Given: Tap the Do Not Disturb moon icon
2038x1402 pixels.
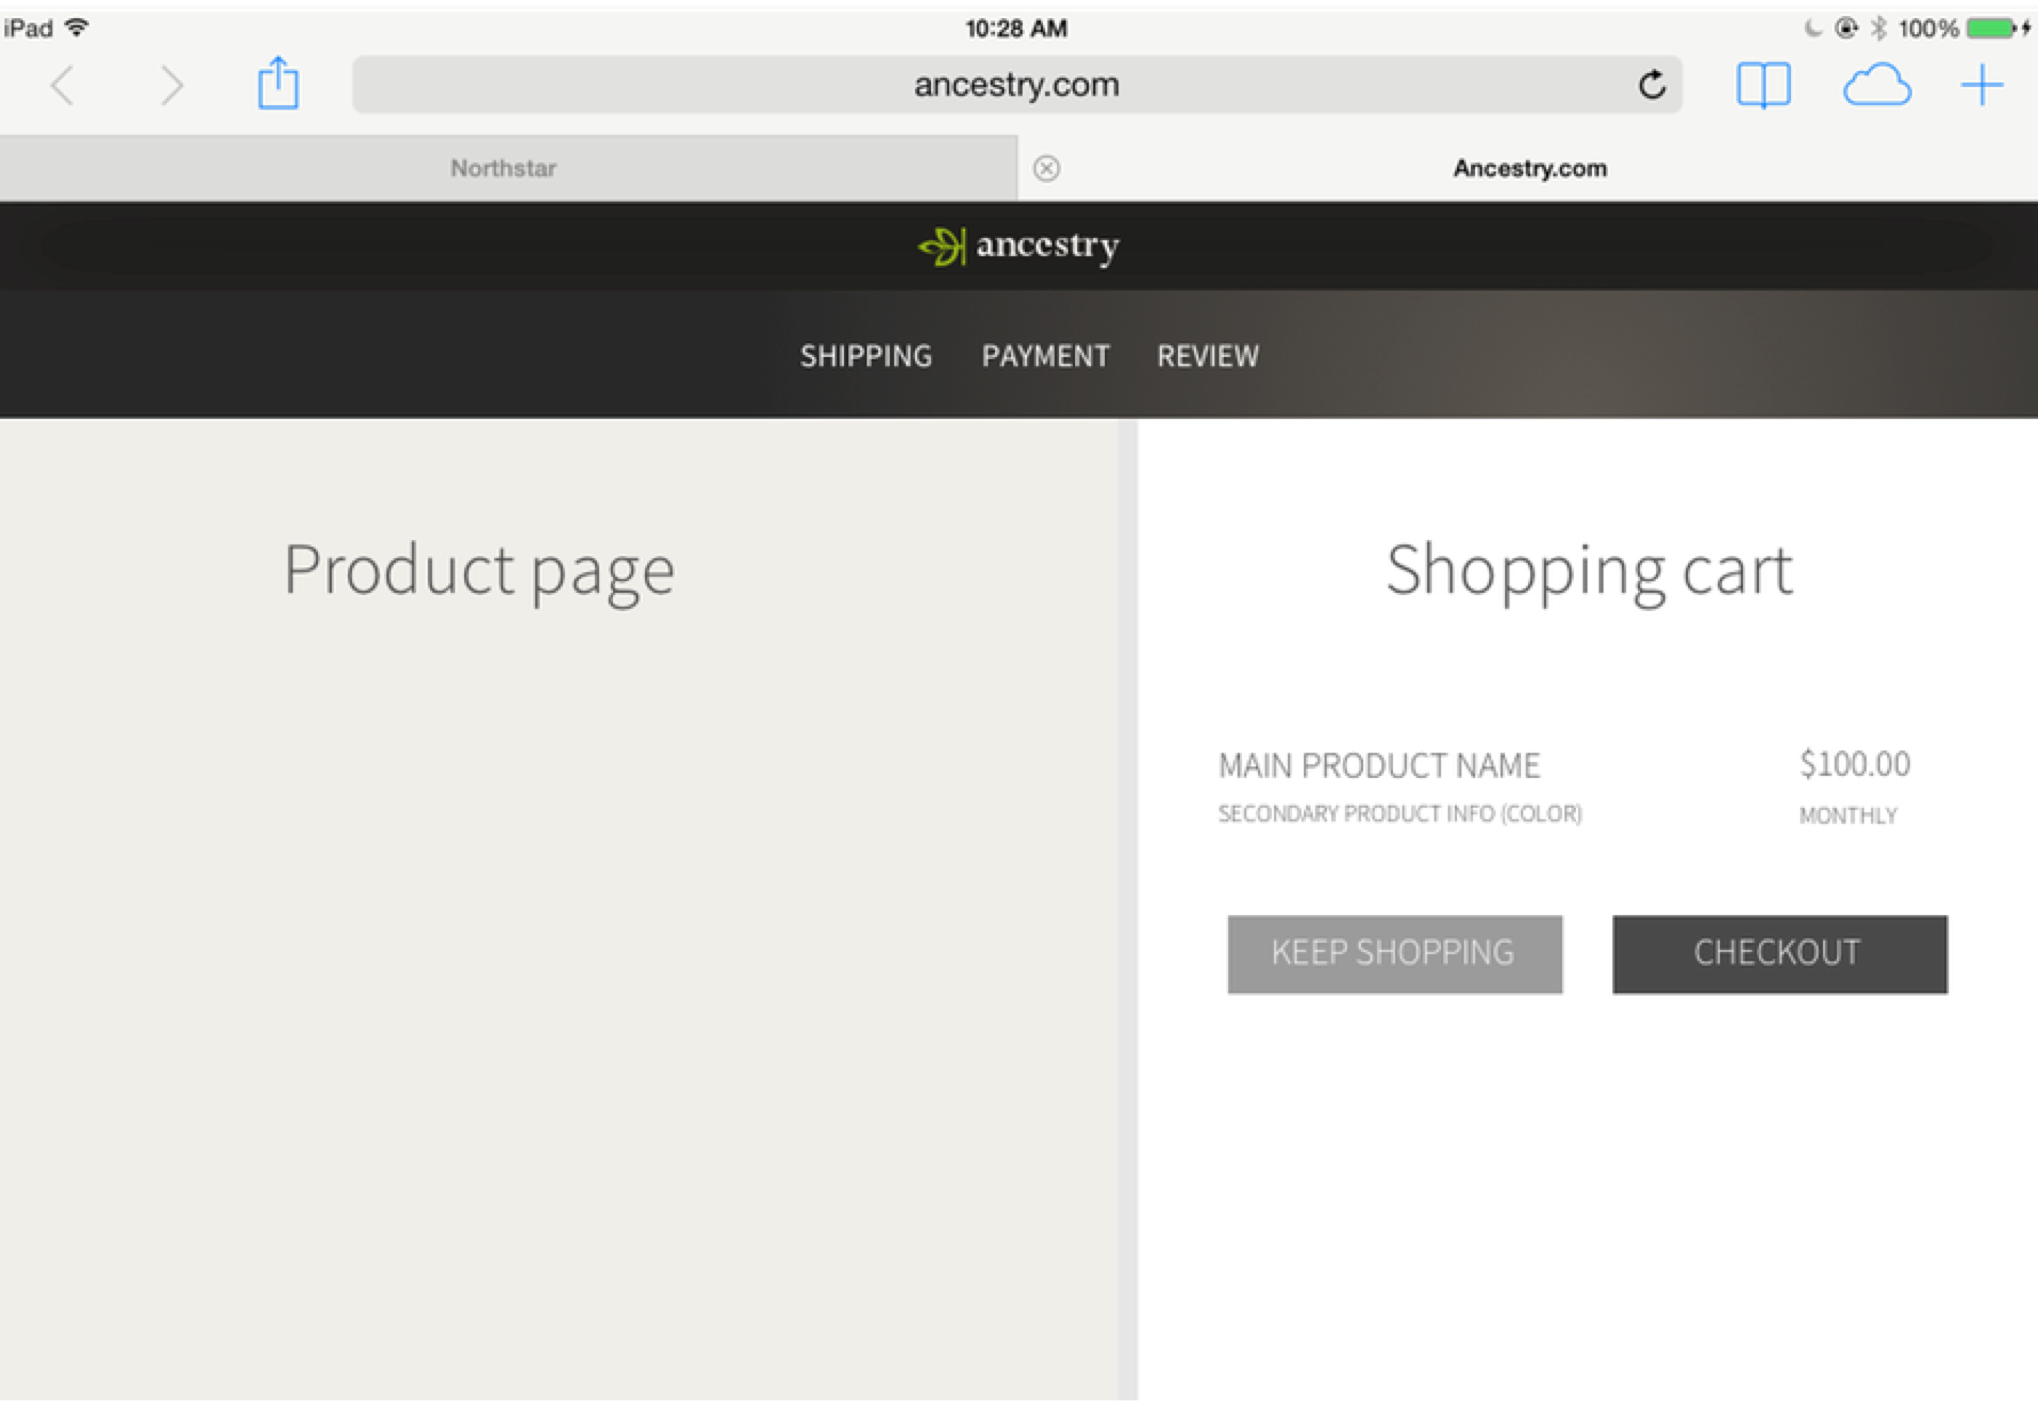Looking at the screenshot, I should pos(1812,28).
